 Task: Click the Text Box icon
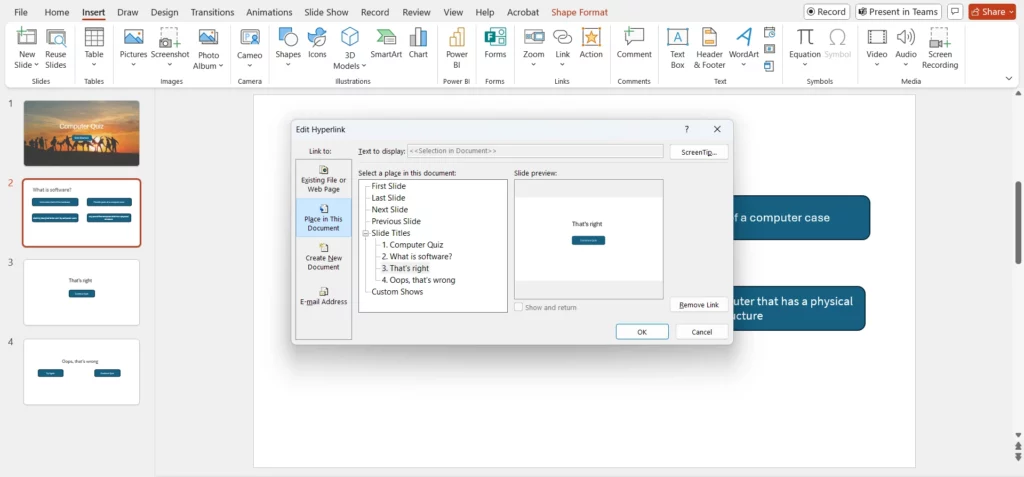677,43
